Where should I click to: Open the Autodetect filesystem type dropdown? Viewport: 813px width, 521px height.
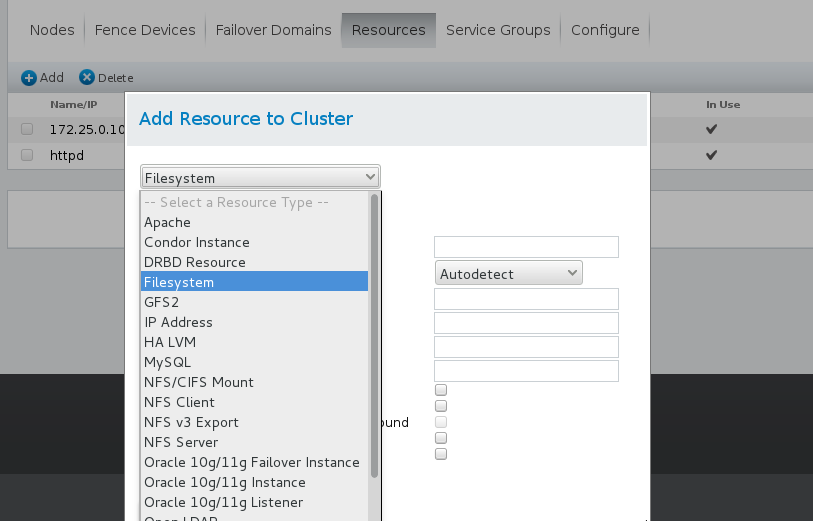click(509, 273)
